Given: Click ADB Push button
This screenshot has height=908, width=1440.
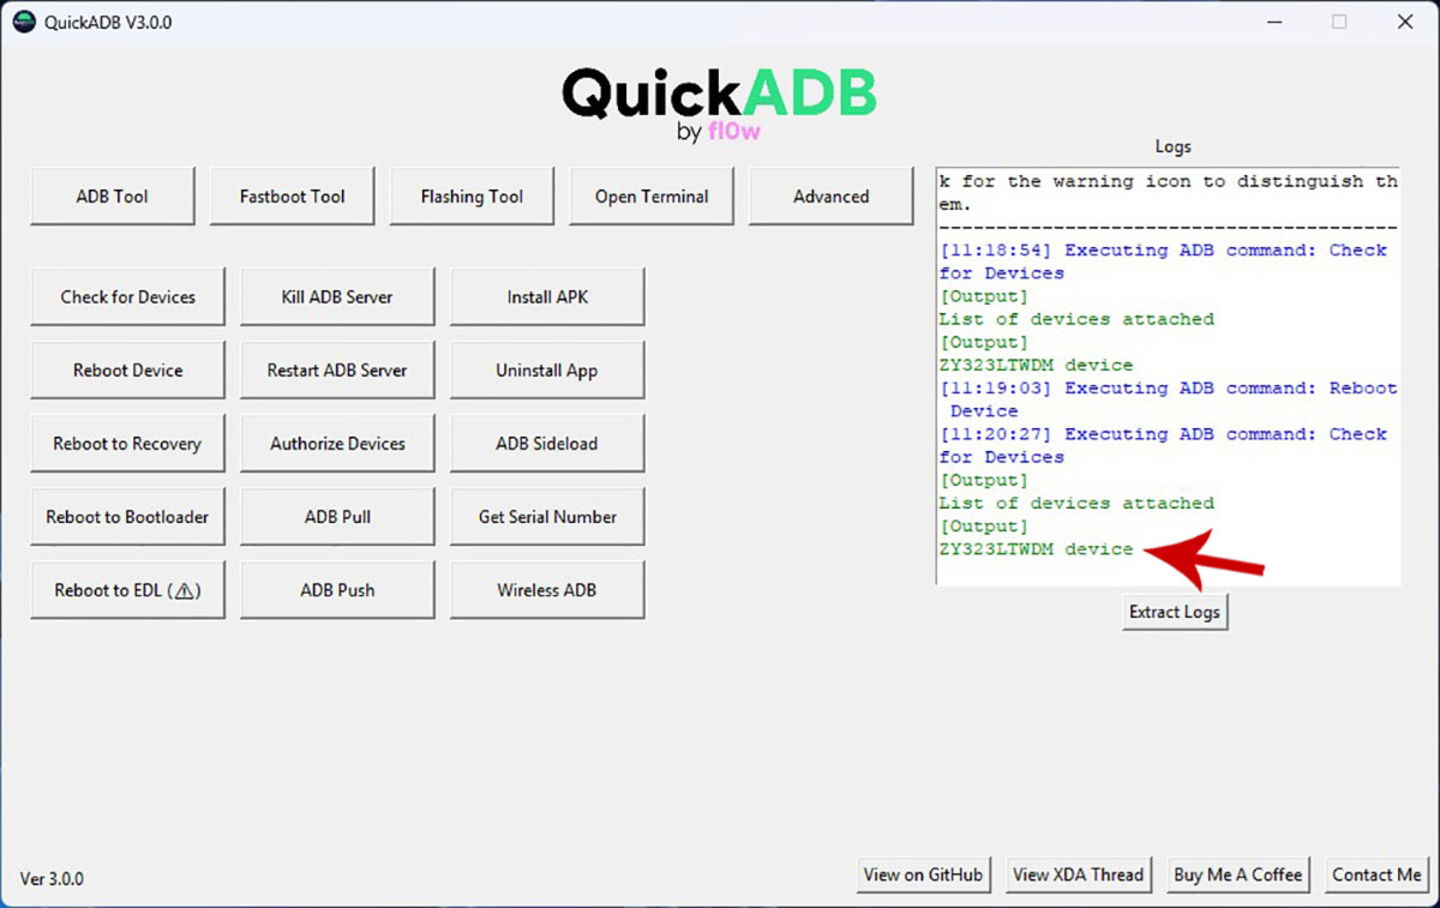Looking at the screenshot, I should (x=337, y=590).
